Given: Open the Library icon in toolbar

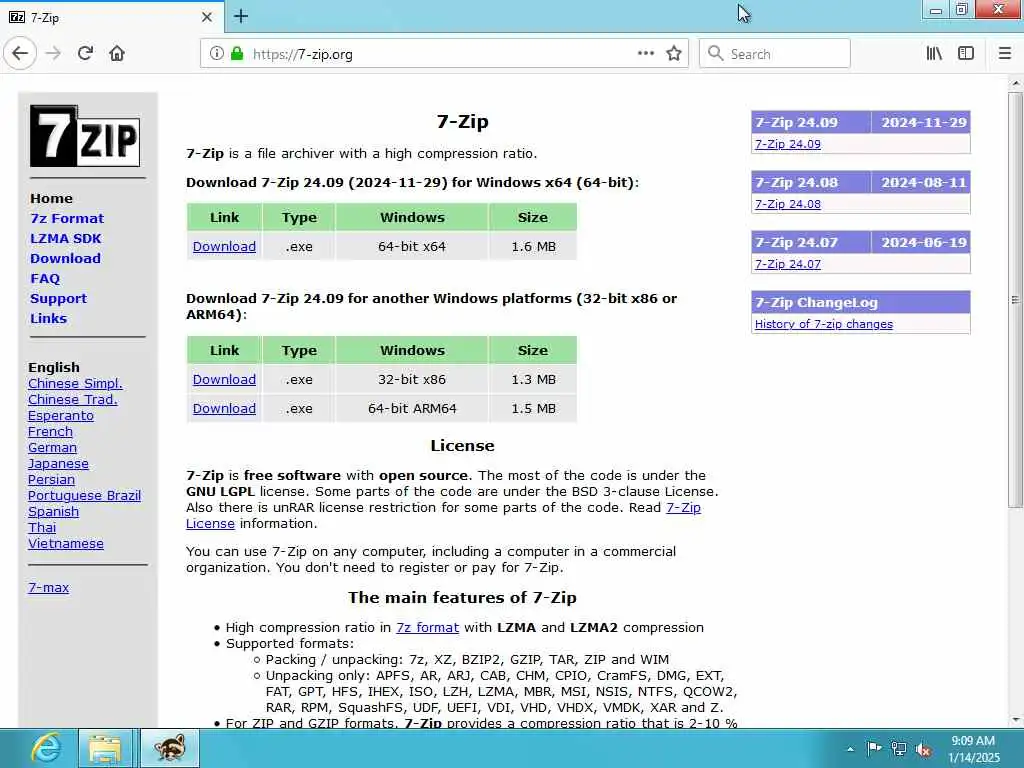Looking at the screenshot, I should point(934,54).
